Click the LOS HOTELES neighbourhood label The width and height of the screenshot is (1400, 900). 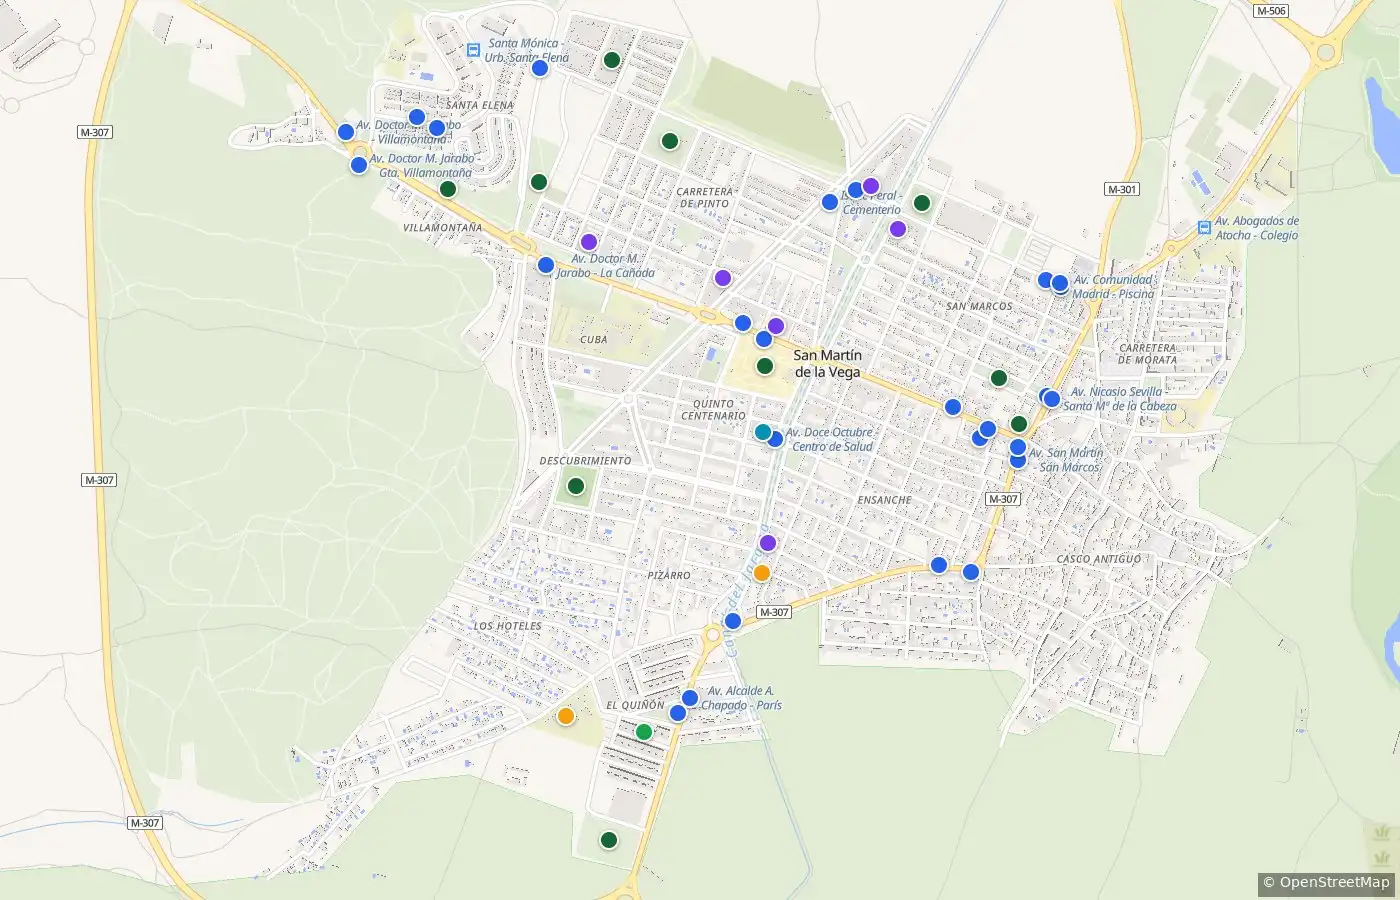coord(508,626)
